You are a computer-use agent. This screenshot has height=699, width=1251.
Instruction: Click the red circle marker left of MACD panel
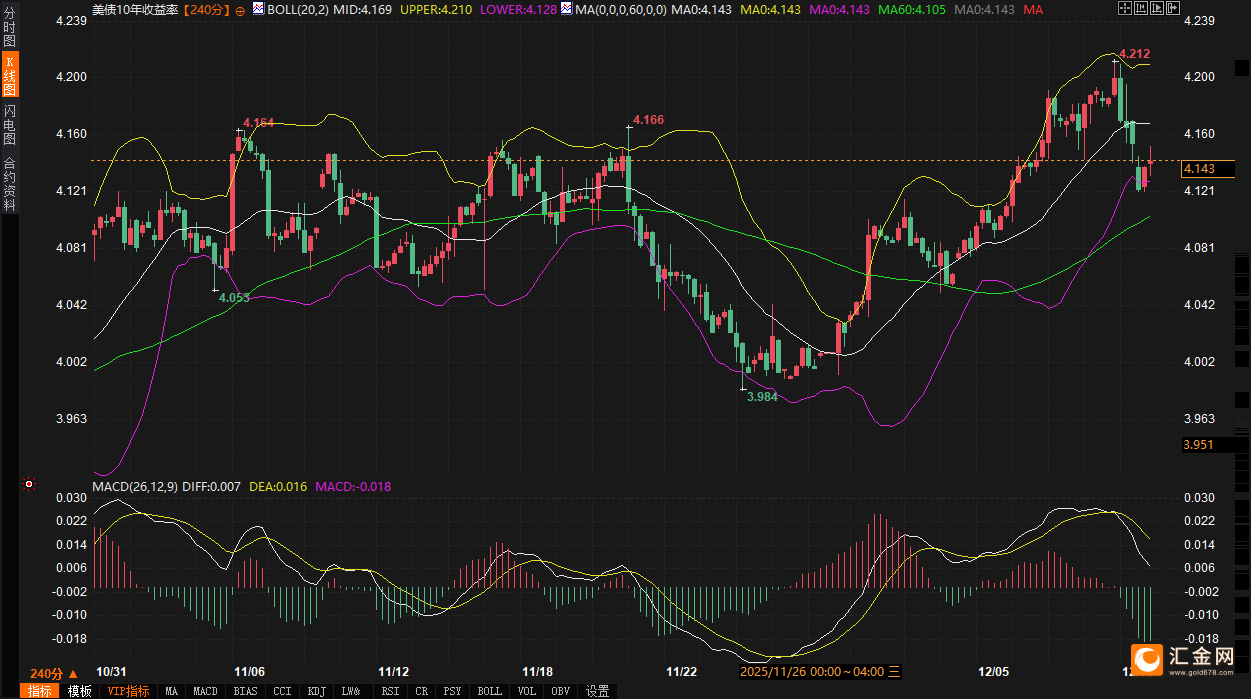29,485
